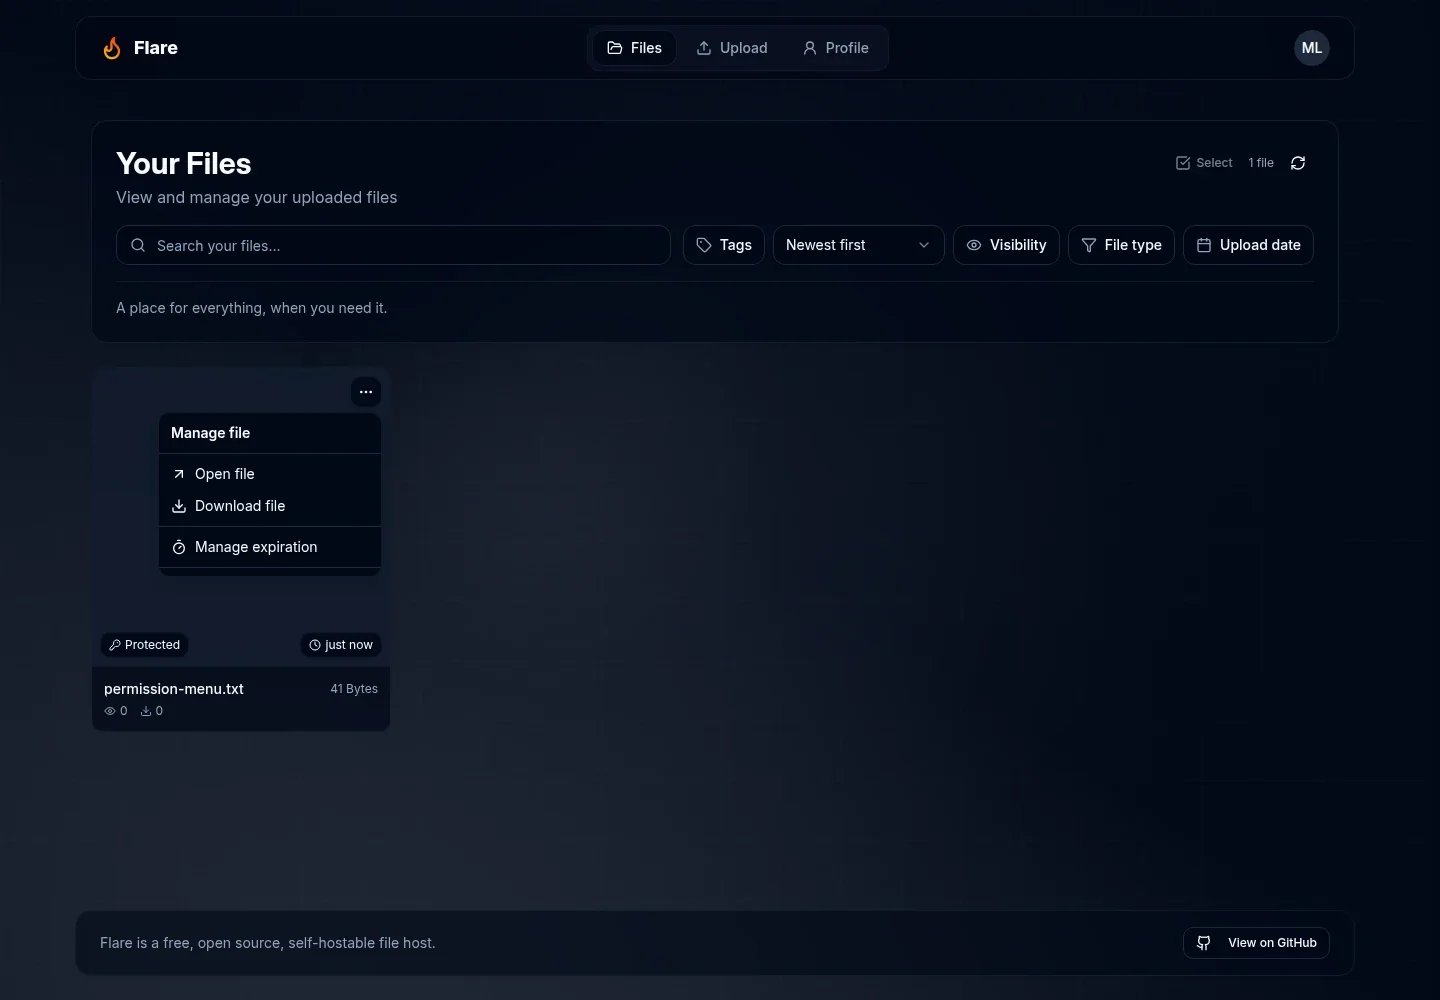The height and width of the screenshot is (1000, 1440).
Task: Refresh the file list with the refresh icon
Action: 1298,163
